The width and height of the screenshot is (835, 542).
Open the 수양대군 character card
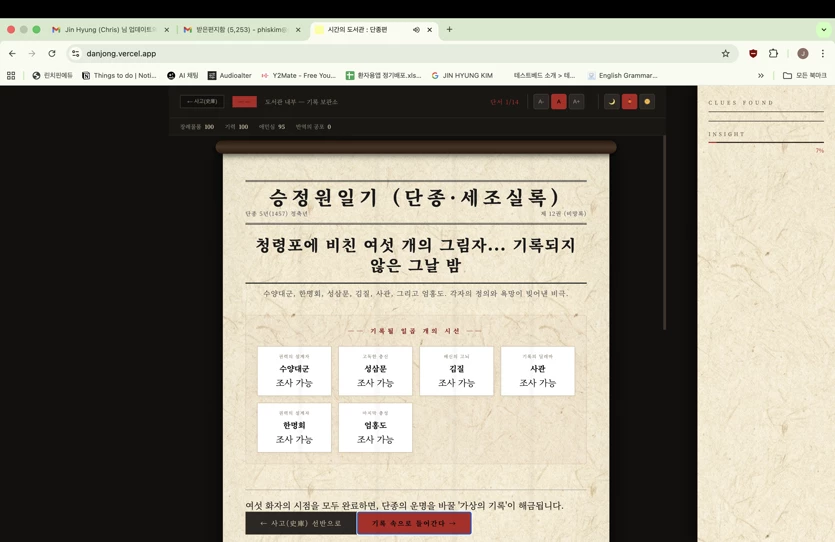(294, 371)
